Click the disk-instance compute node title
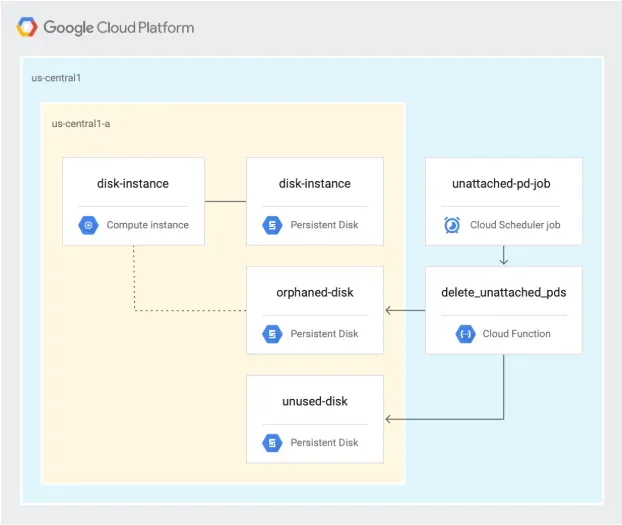This screenshot has width=622, height=525. tap(133, 184)
